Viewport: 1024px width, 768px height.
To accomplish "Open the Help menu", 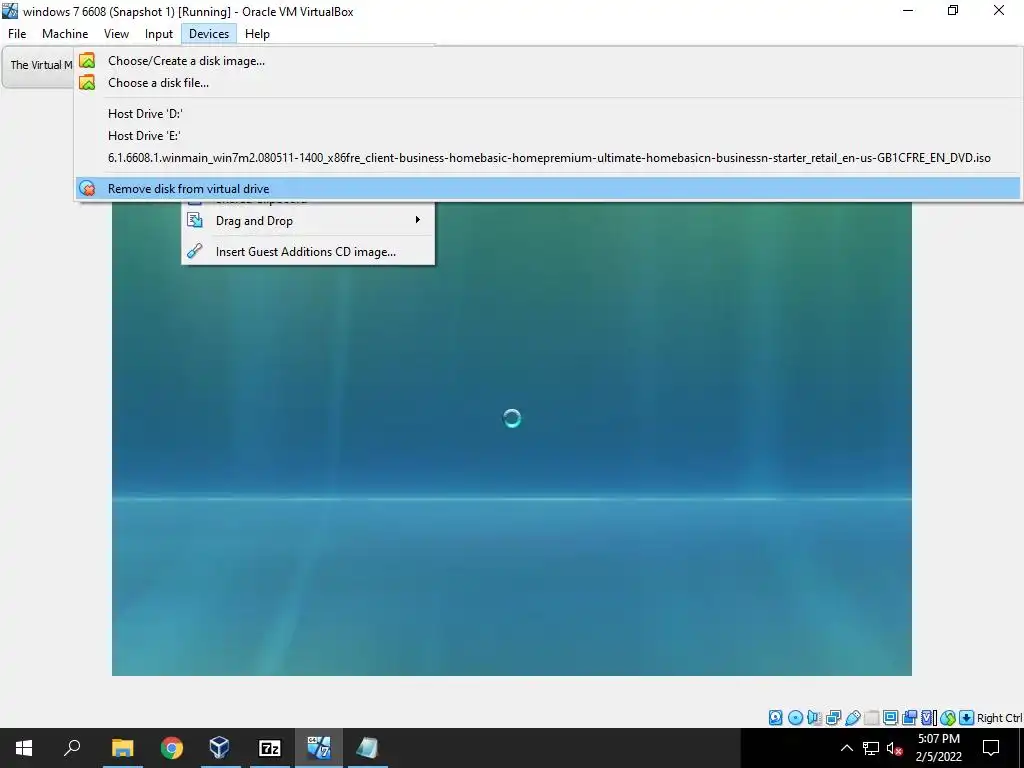I will (257, 34).
